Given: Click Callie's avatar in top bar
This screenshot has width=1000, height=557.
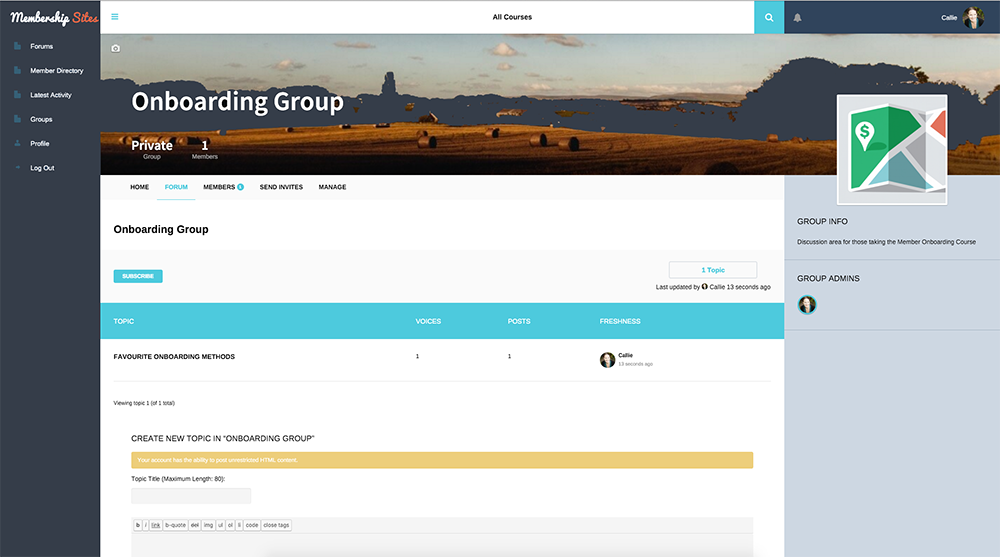Looking at the screenshot, I should coord(973,18).
